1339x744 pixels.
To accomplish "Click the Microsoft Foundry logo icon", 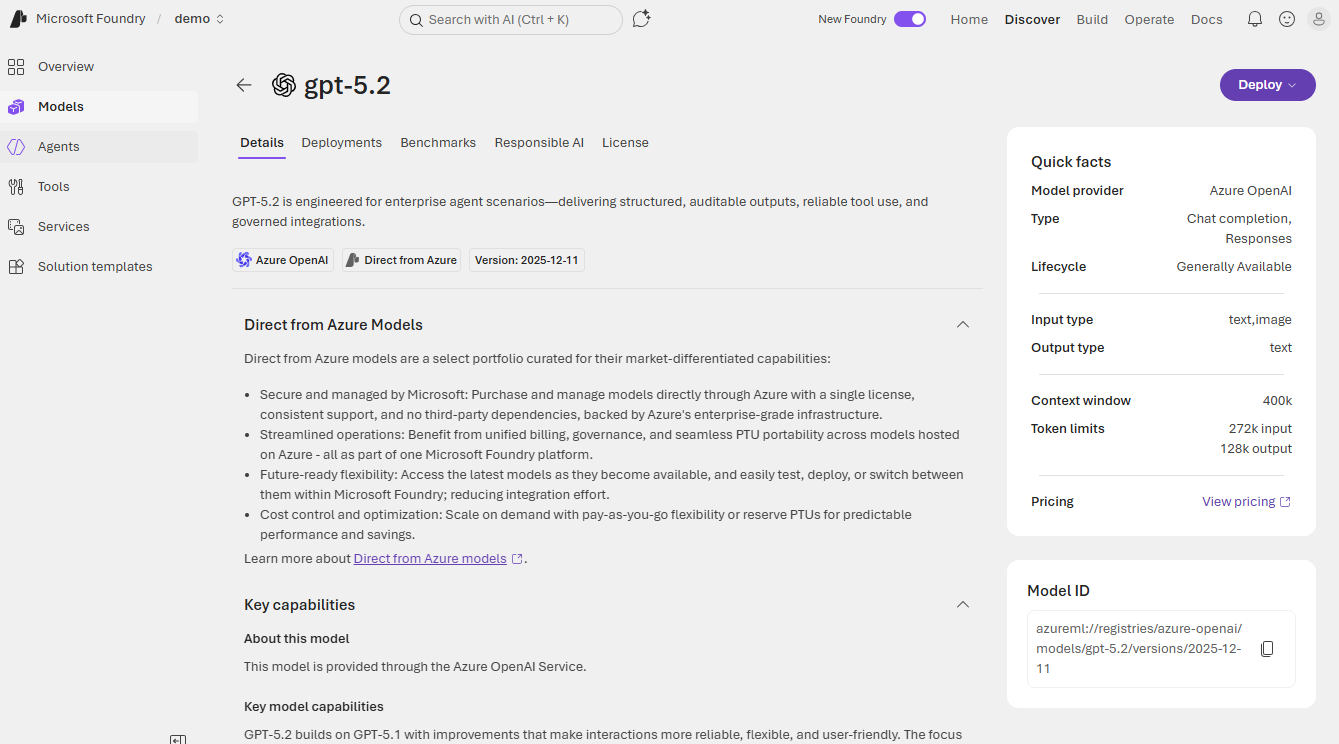I will point(18,19).
